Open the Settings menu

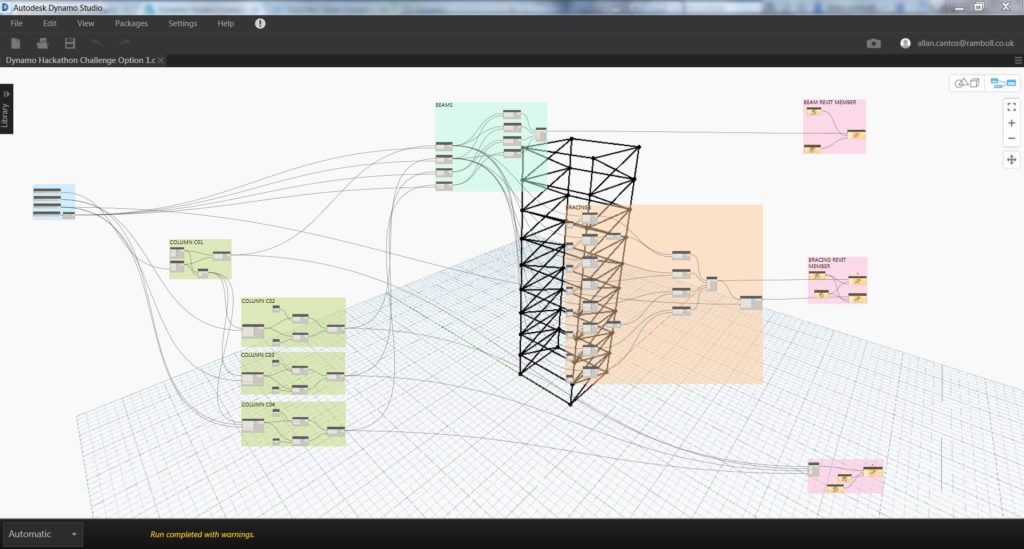click(182, 24)
